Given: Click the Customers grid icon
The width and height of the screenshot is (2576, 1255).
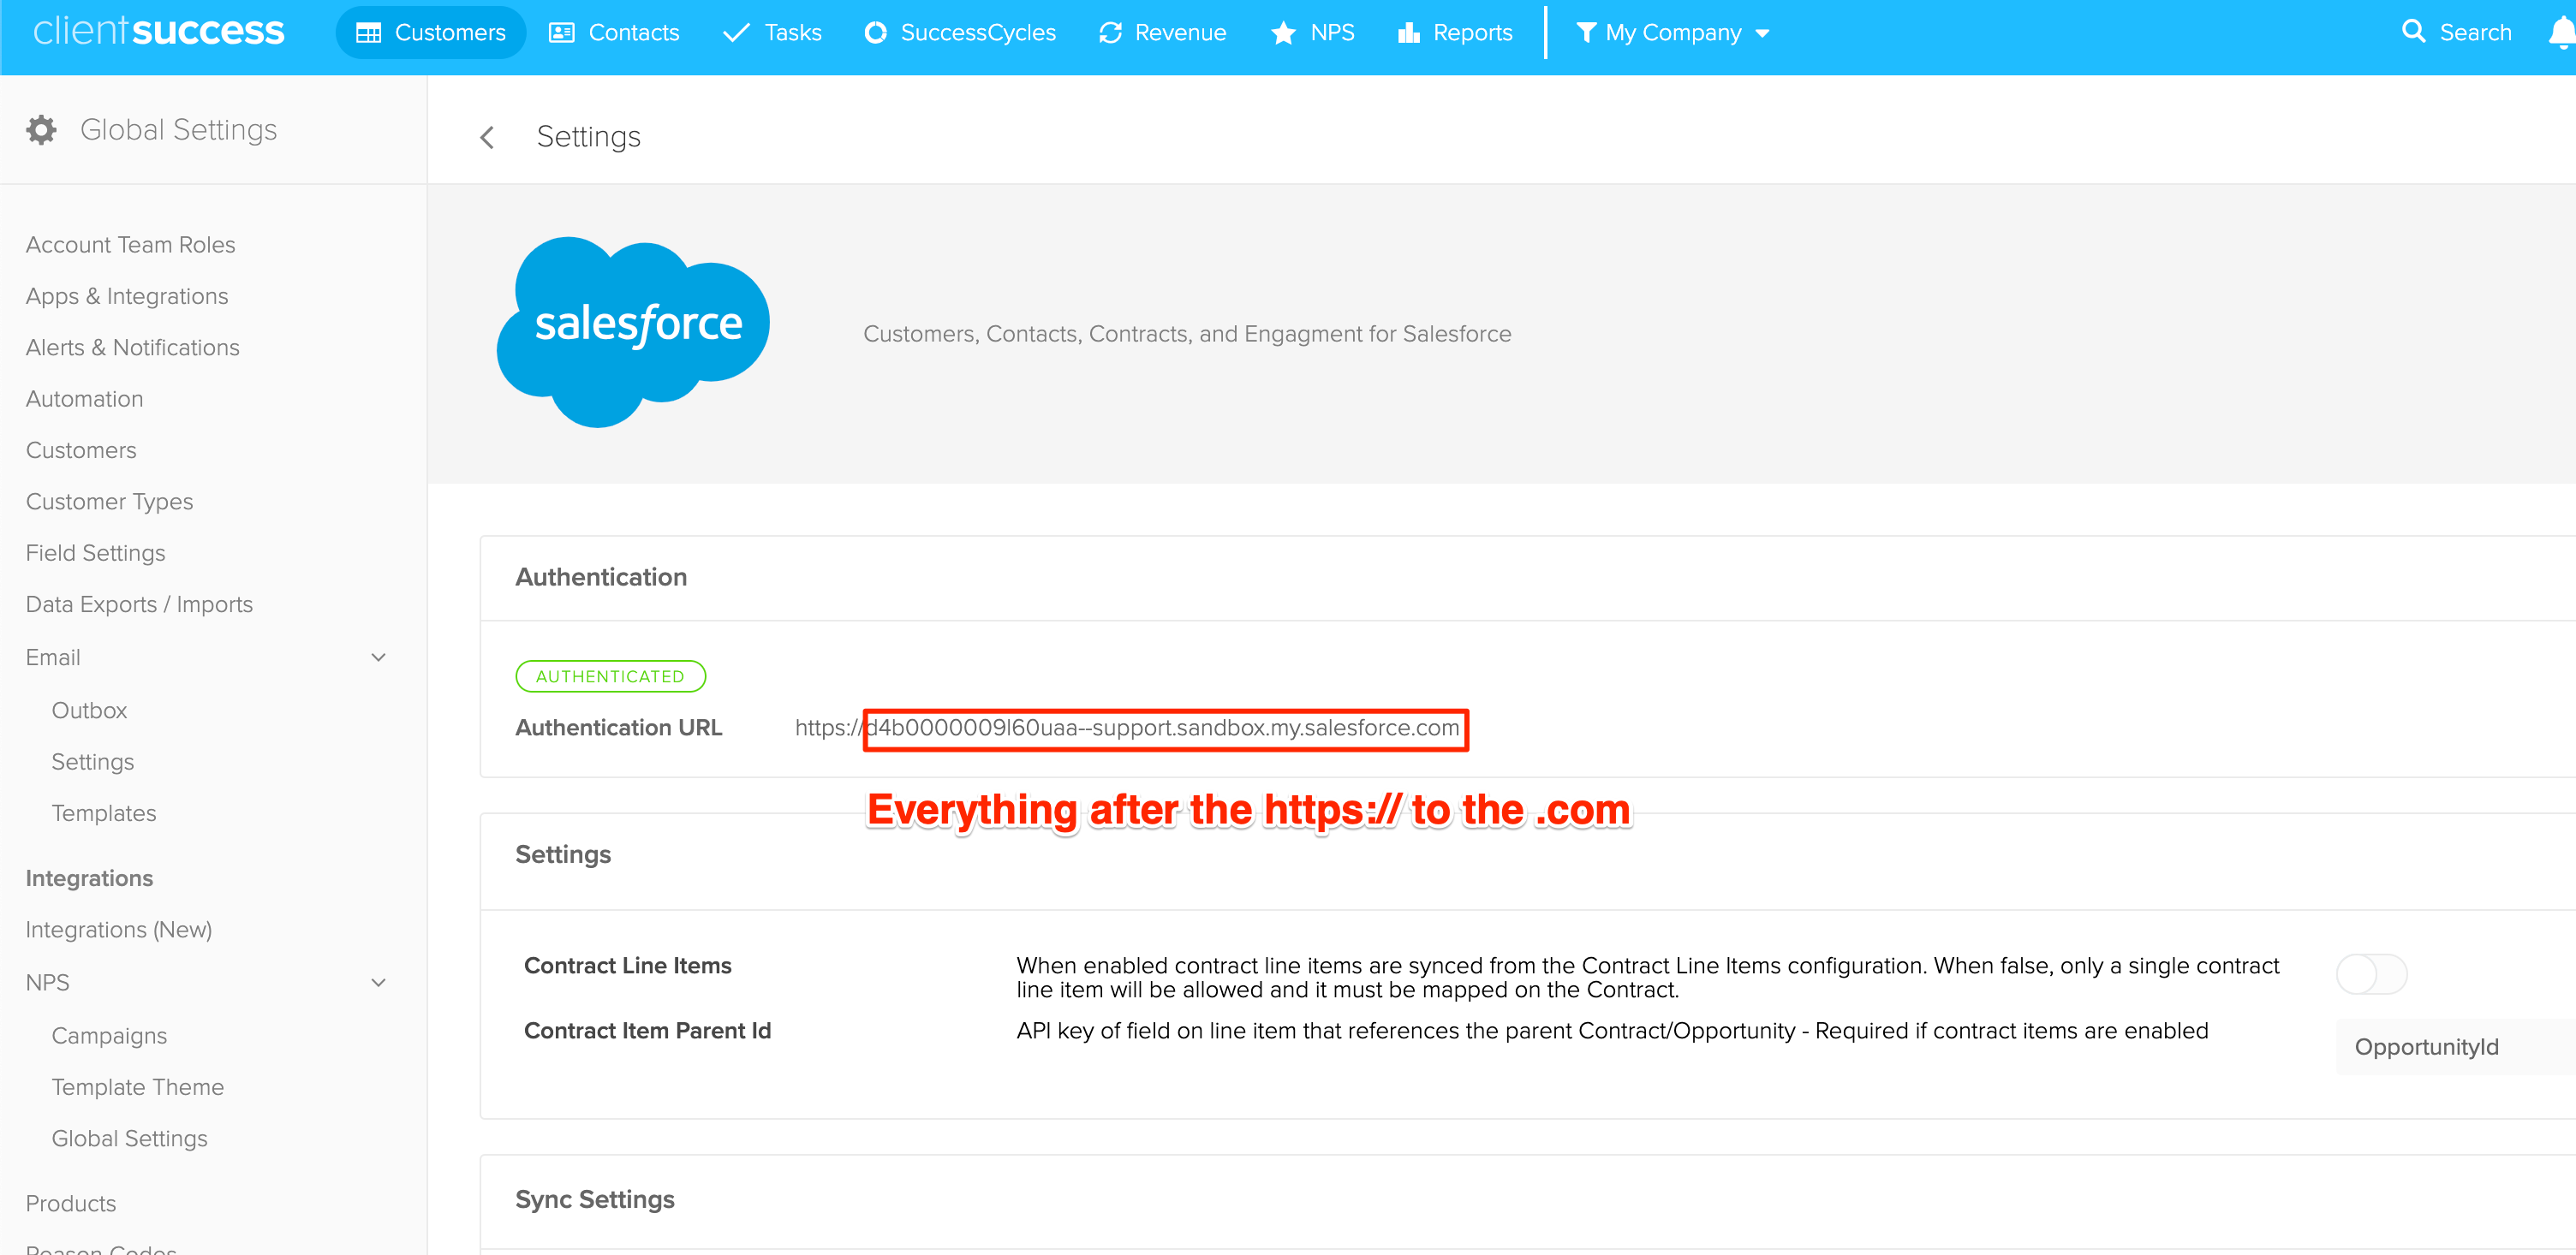Looking at the screenshot, I should (x=369, y=33).
